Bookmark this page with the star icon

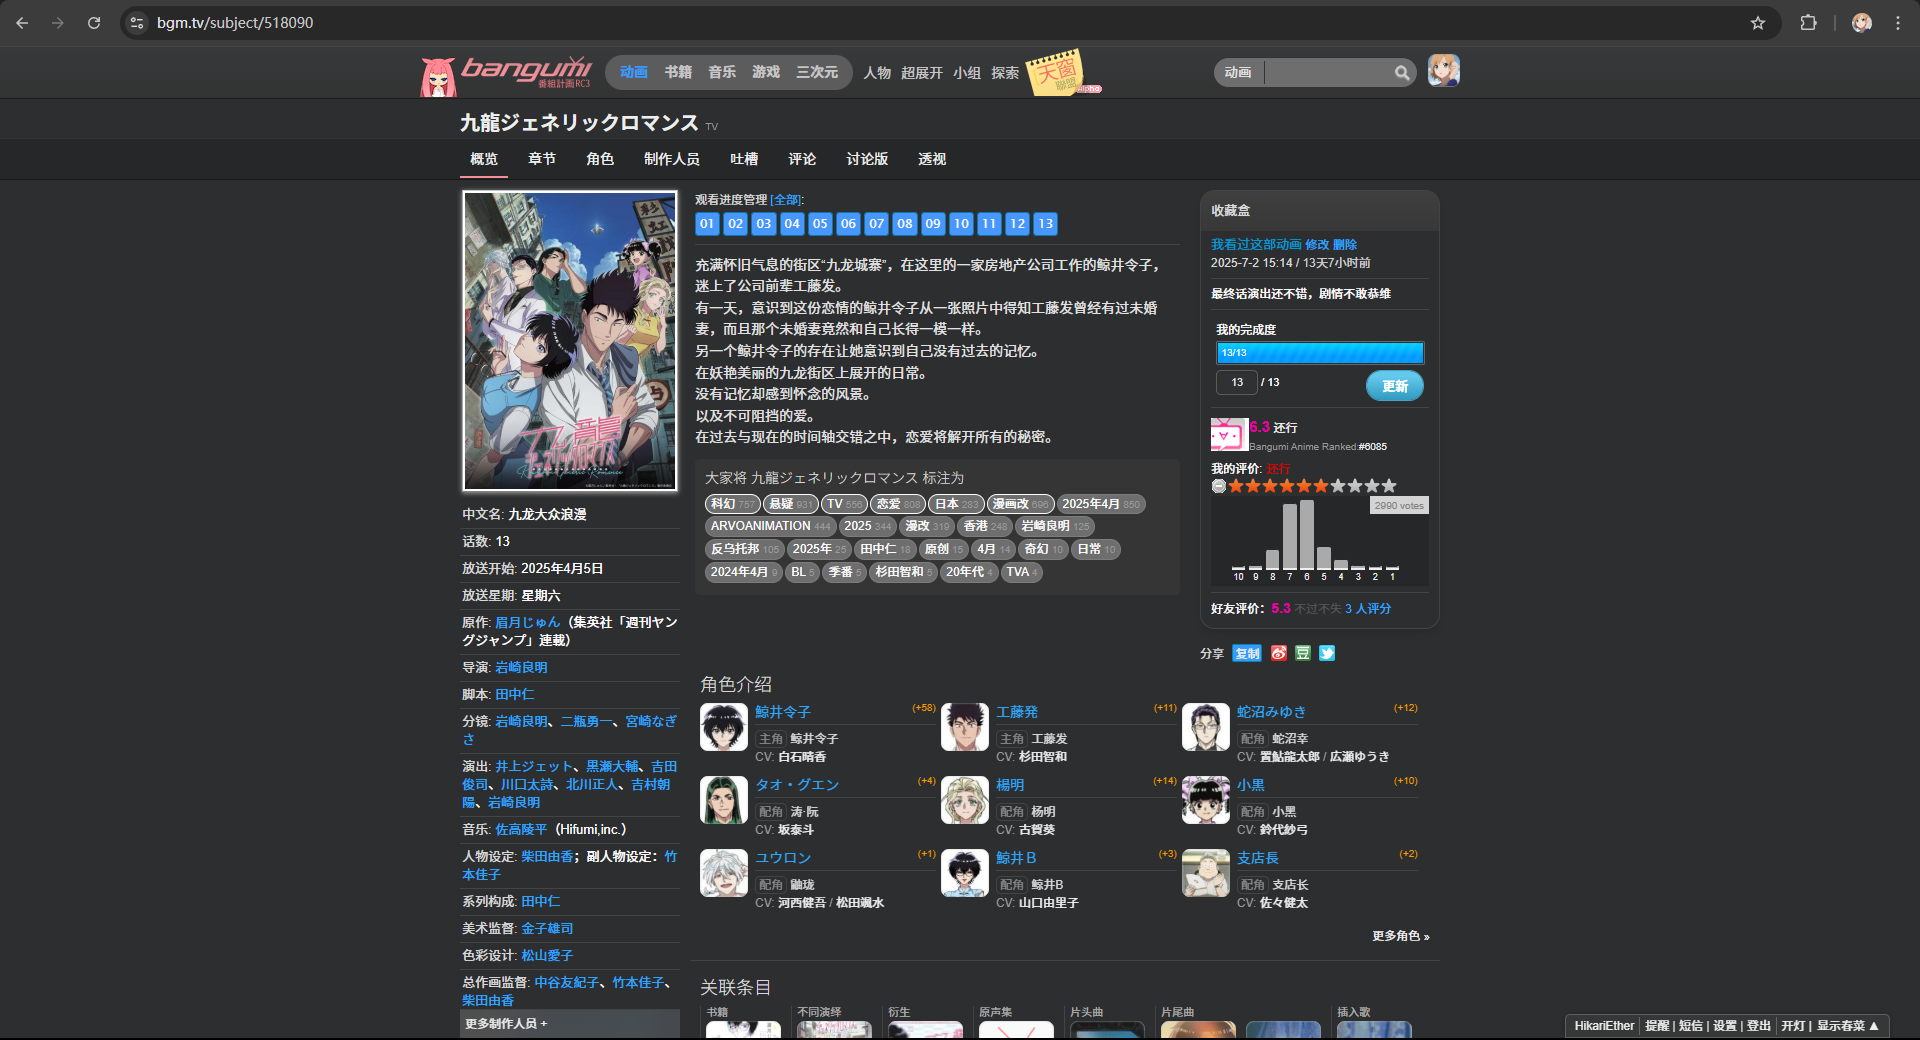[1757, 22]
